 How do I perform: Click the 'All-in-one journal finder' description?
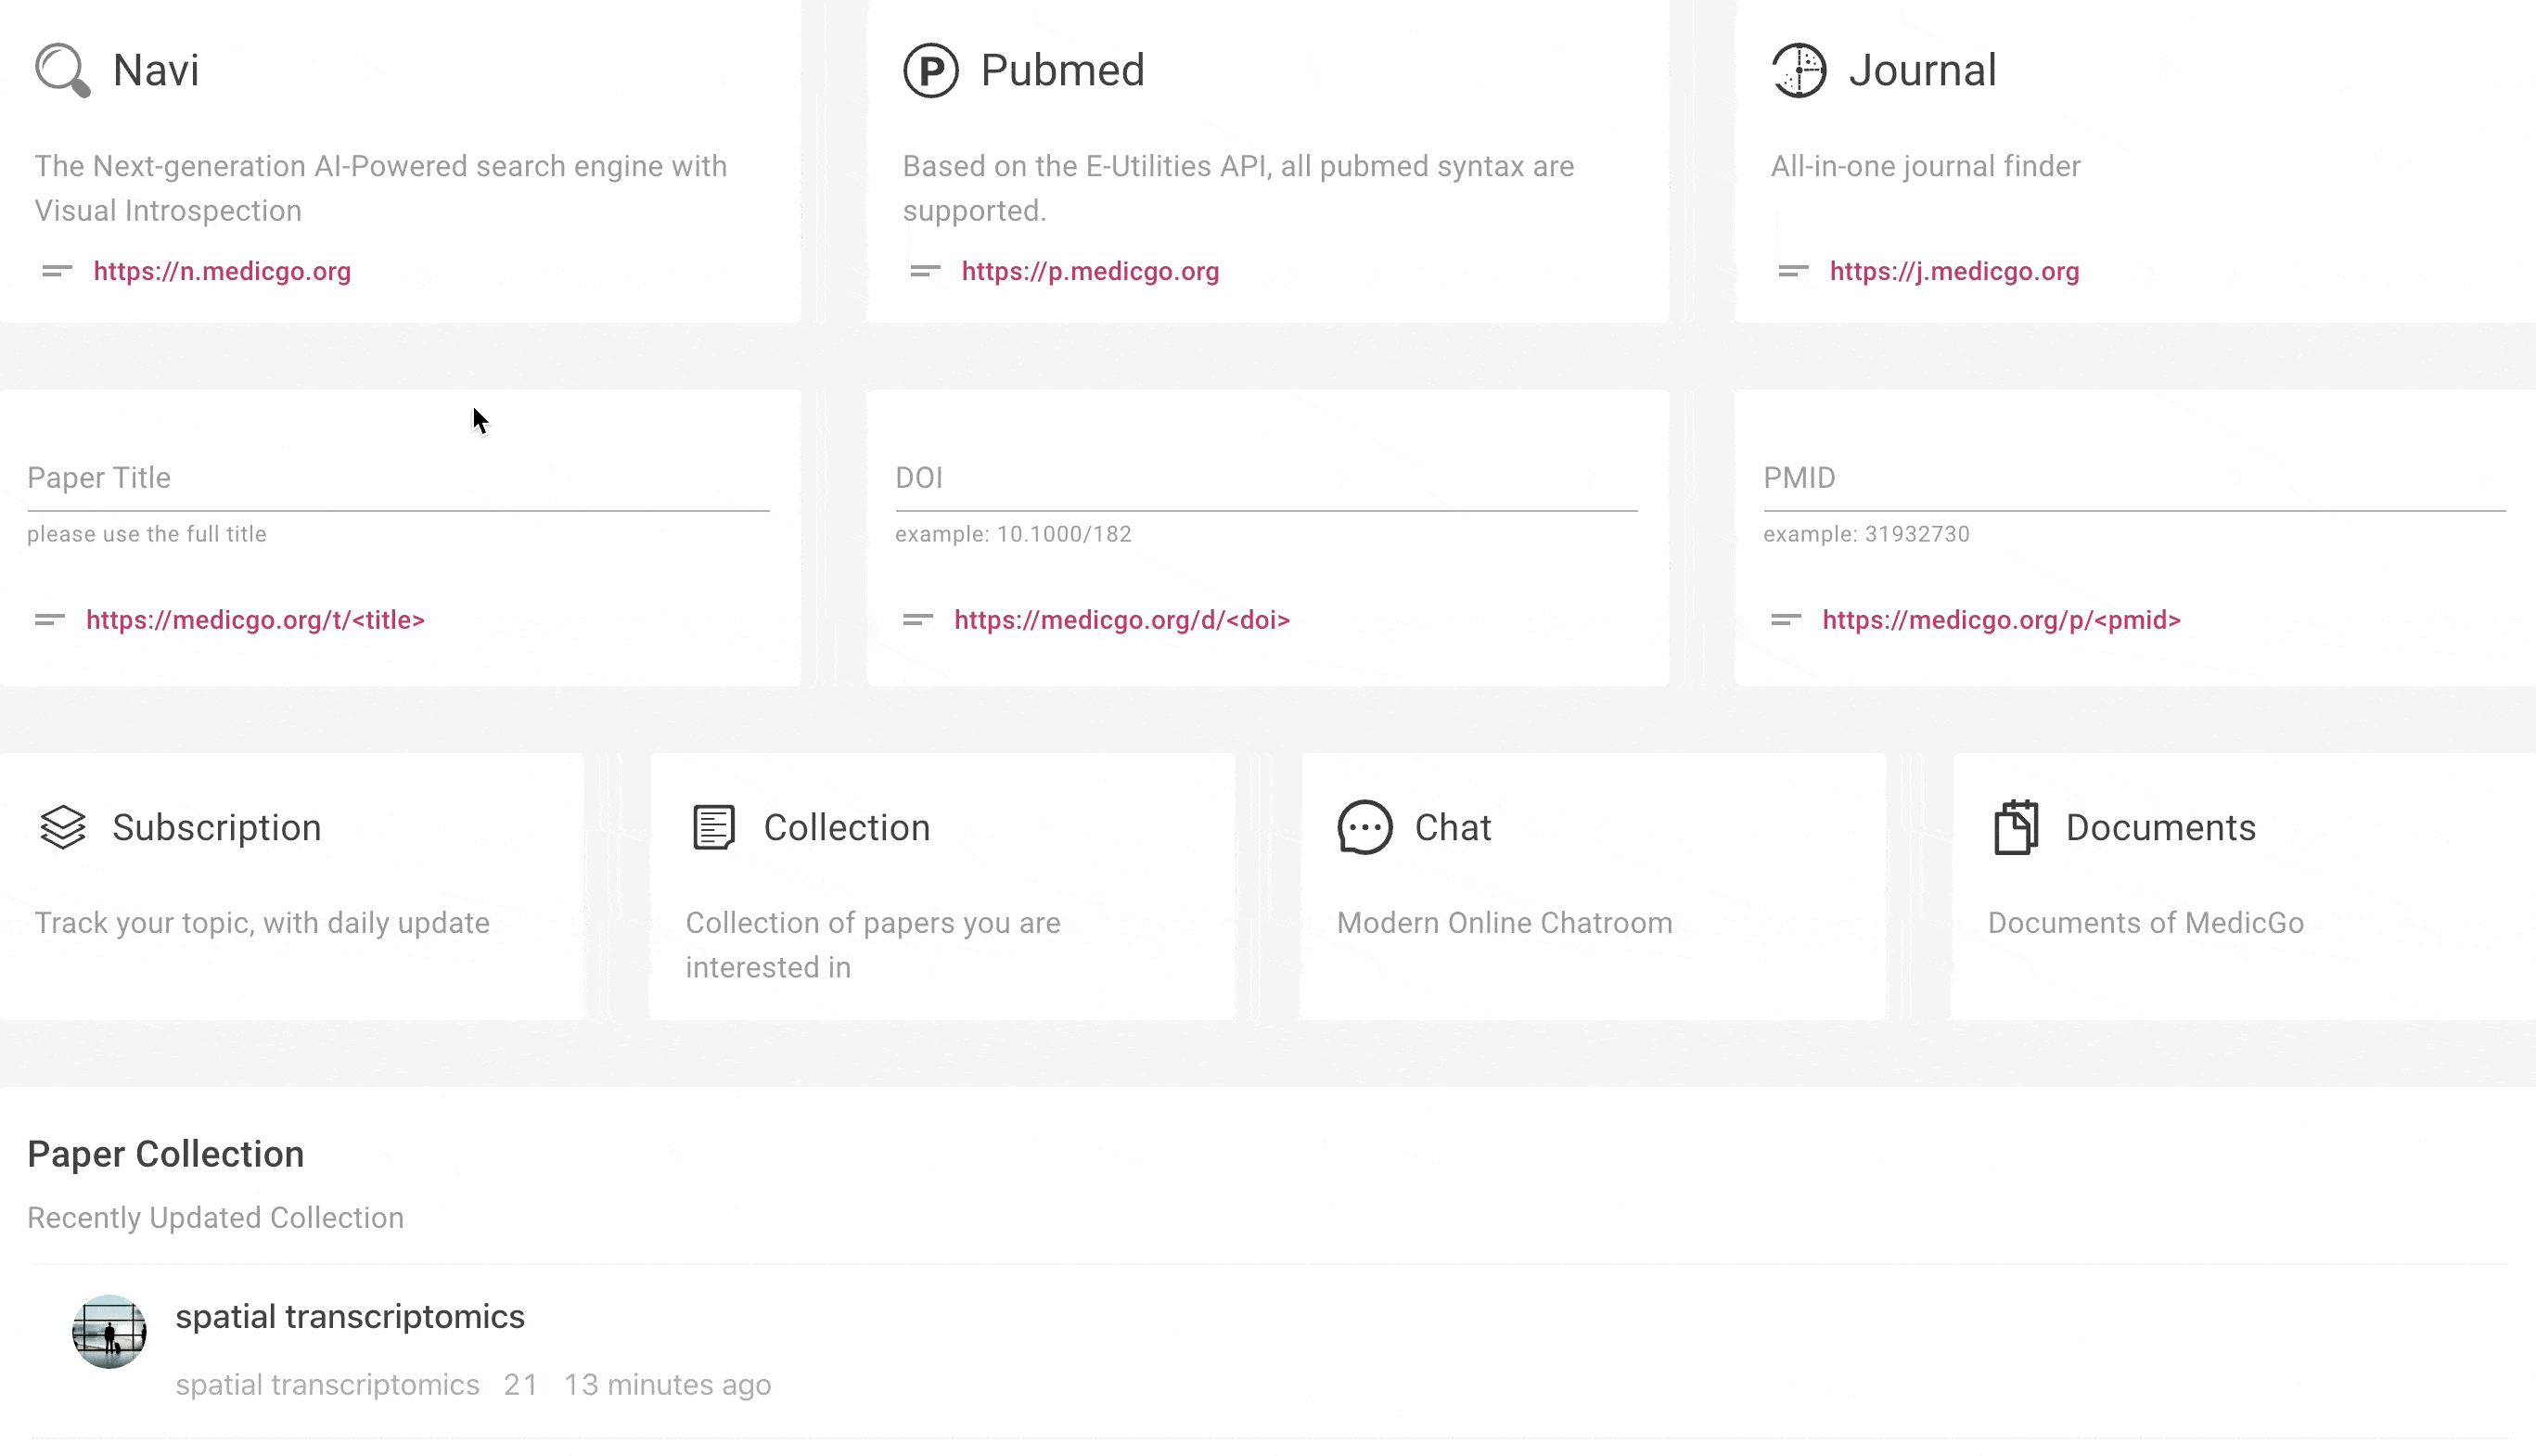pyautogui.click(x=1925, y=166)
